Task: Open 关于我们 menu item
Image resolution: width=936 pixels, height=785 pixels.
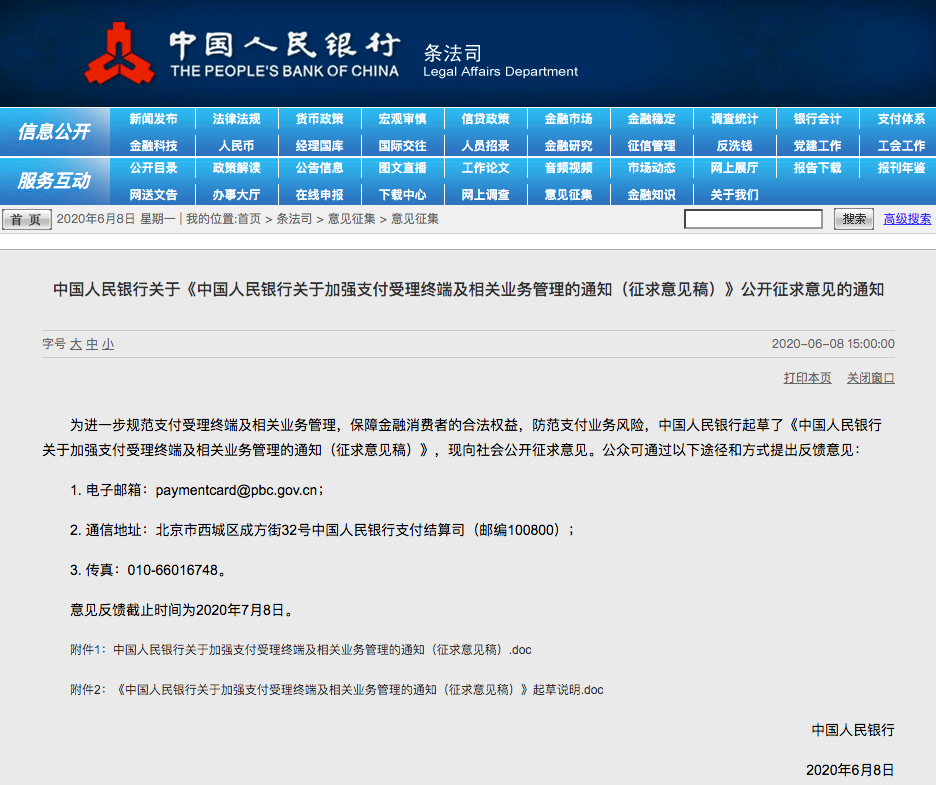Action: pos(734,195)
